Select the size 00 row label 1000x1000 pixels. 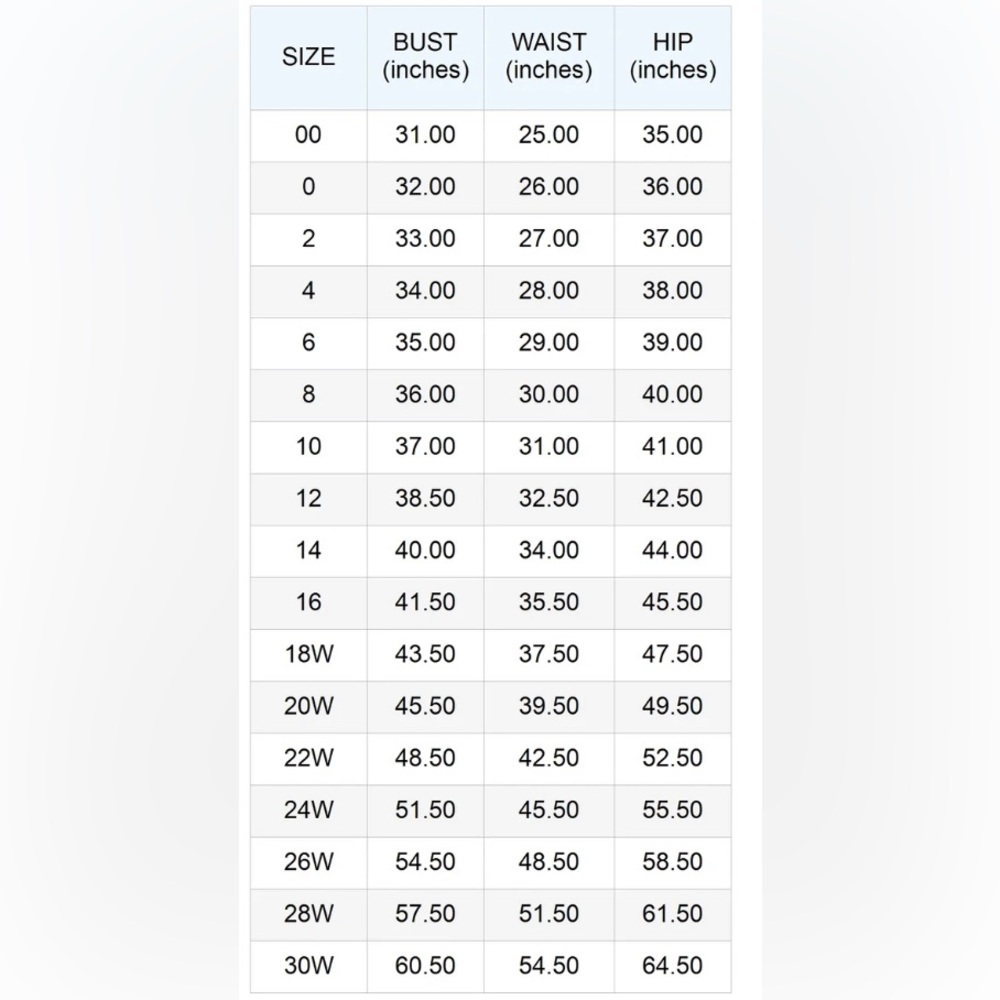(309, 135)
